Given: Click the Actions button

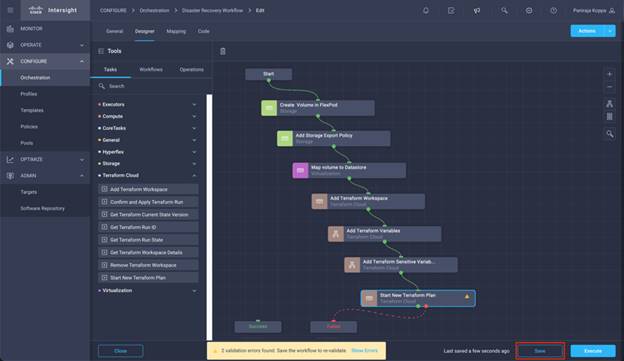Looking at the screenshot, I should pos(587,31).
